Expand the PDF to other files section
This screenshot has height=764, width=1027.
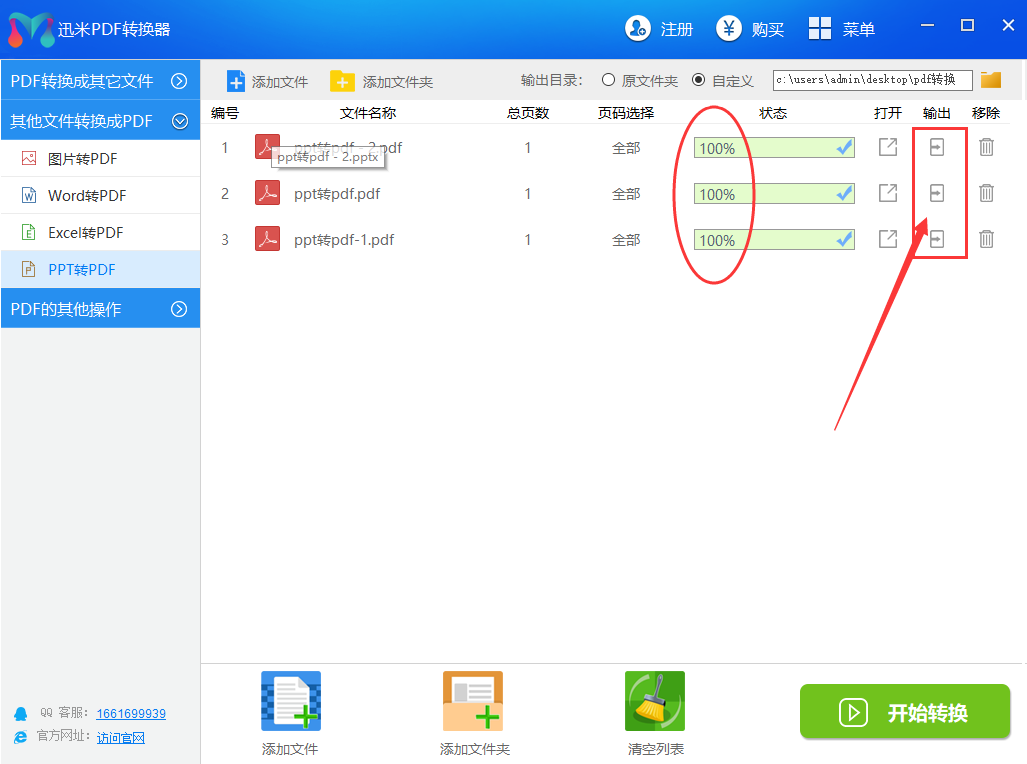[x=180, y=81]
